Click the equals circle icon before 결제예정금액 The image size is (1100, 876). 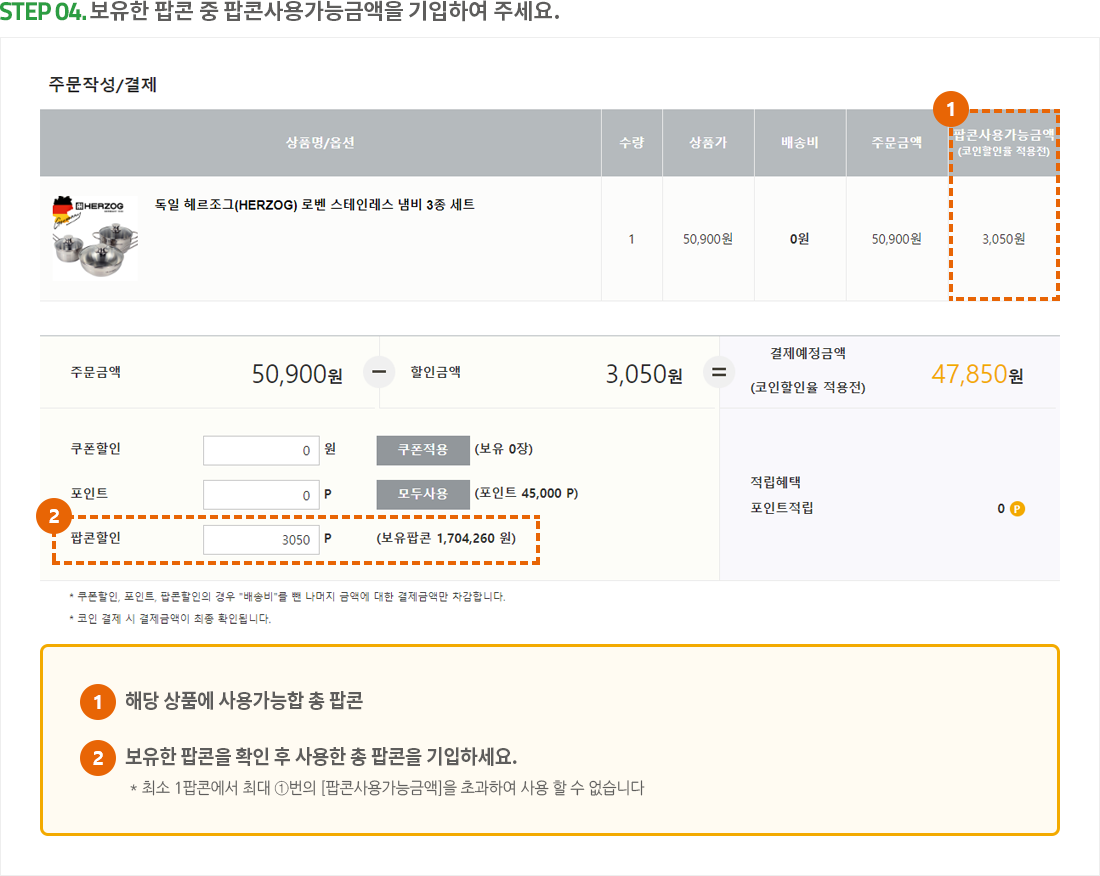[718, 373]
